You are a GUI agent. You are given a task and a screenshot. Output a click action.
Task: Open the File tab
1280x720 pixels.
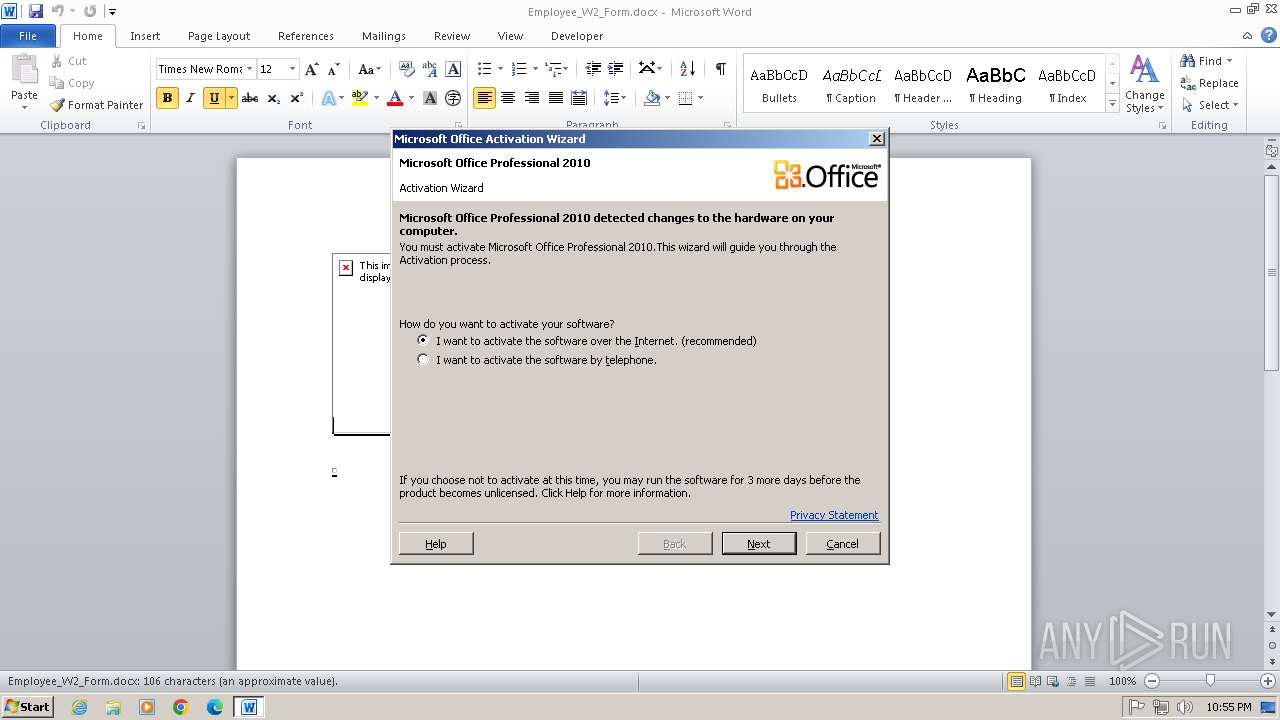click(x=28, y=36)
